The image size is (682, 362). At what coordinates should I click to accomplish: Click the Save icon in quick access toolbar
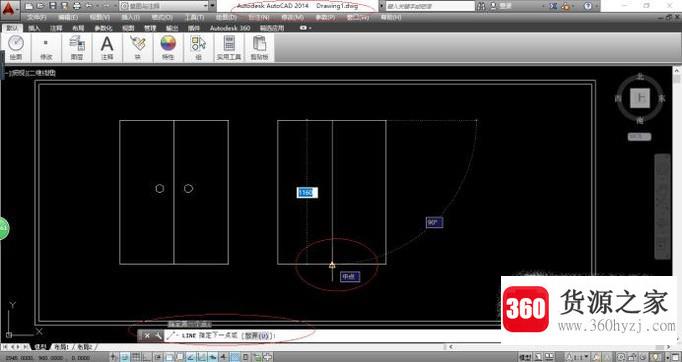[x=53, y=6]
